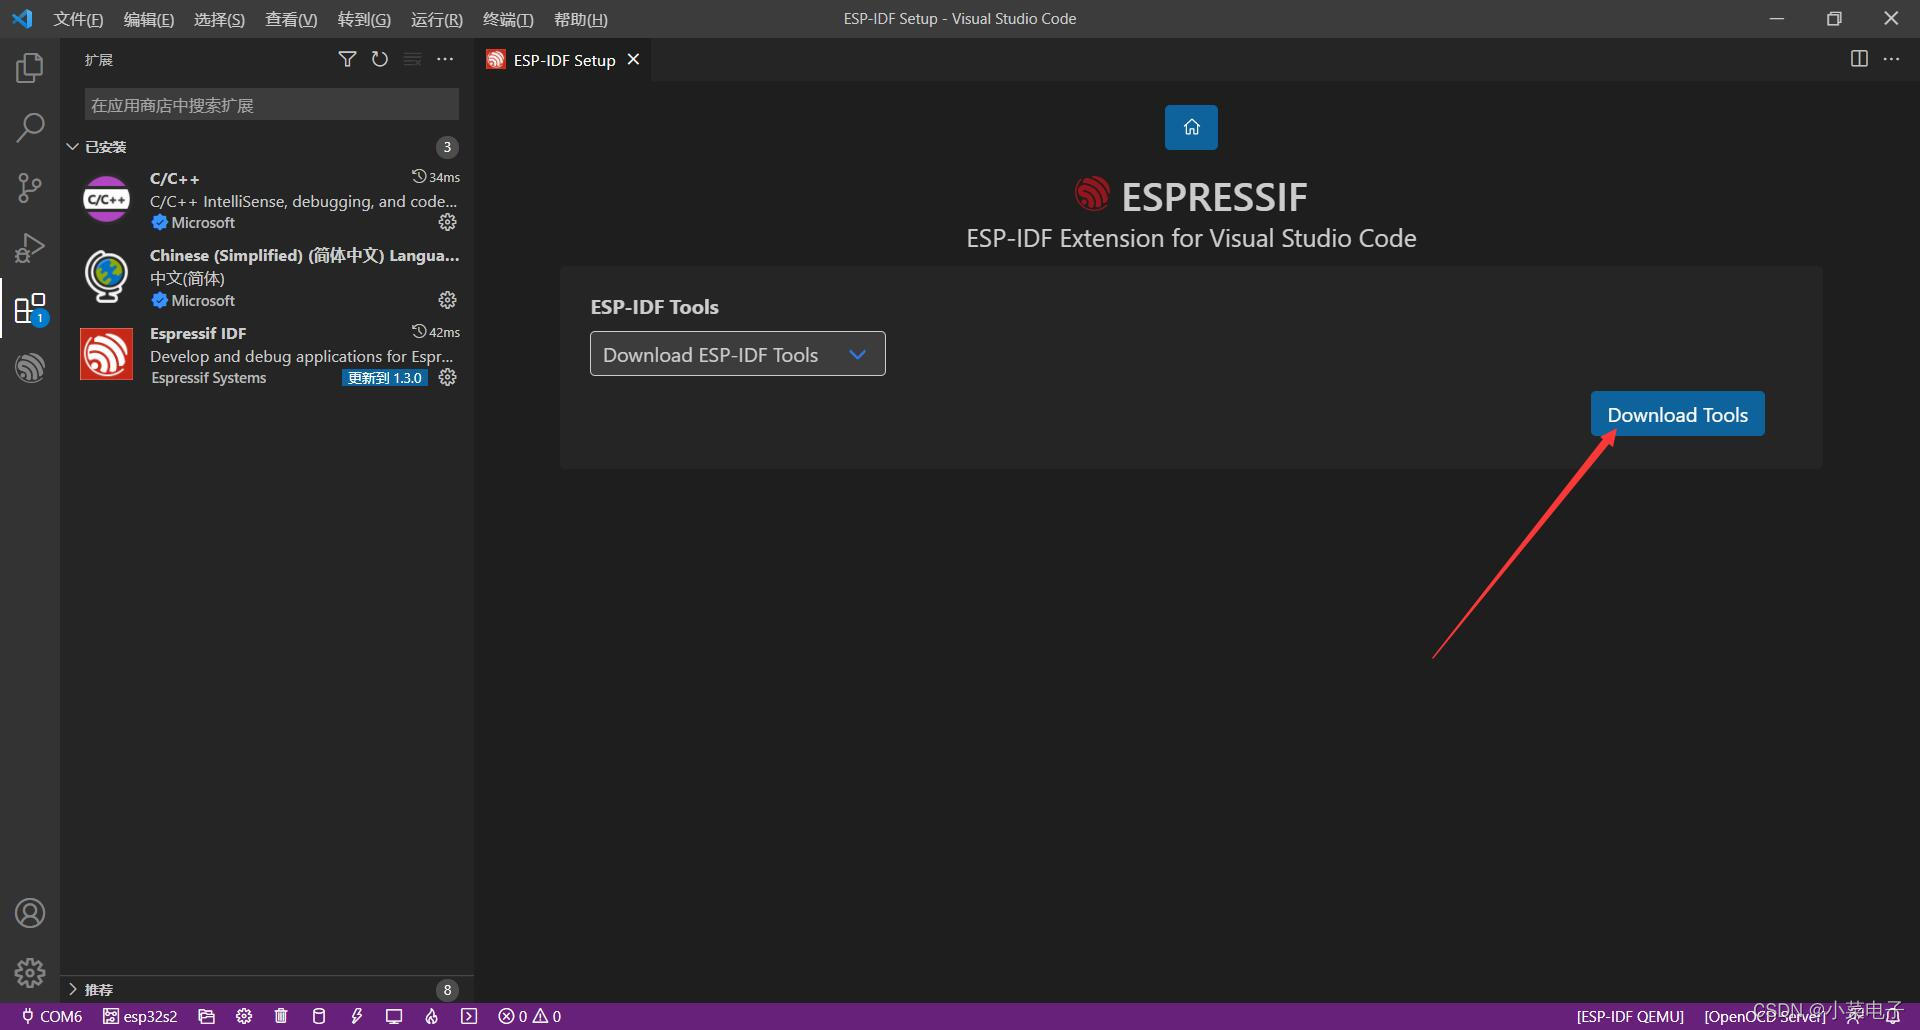Open the 文件(F) menu

coord(78,19)
